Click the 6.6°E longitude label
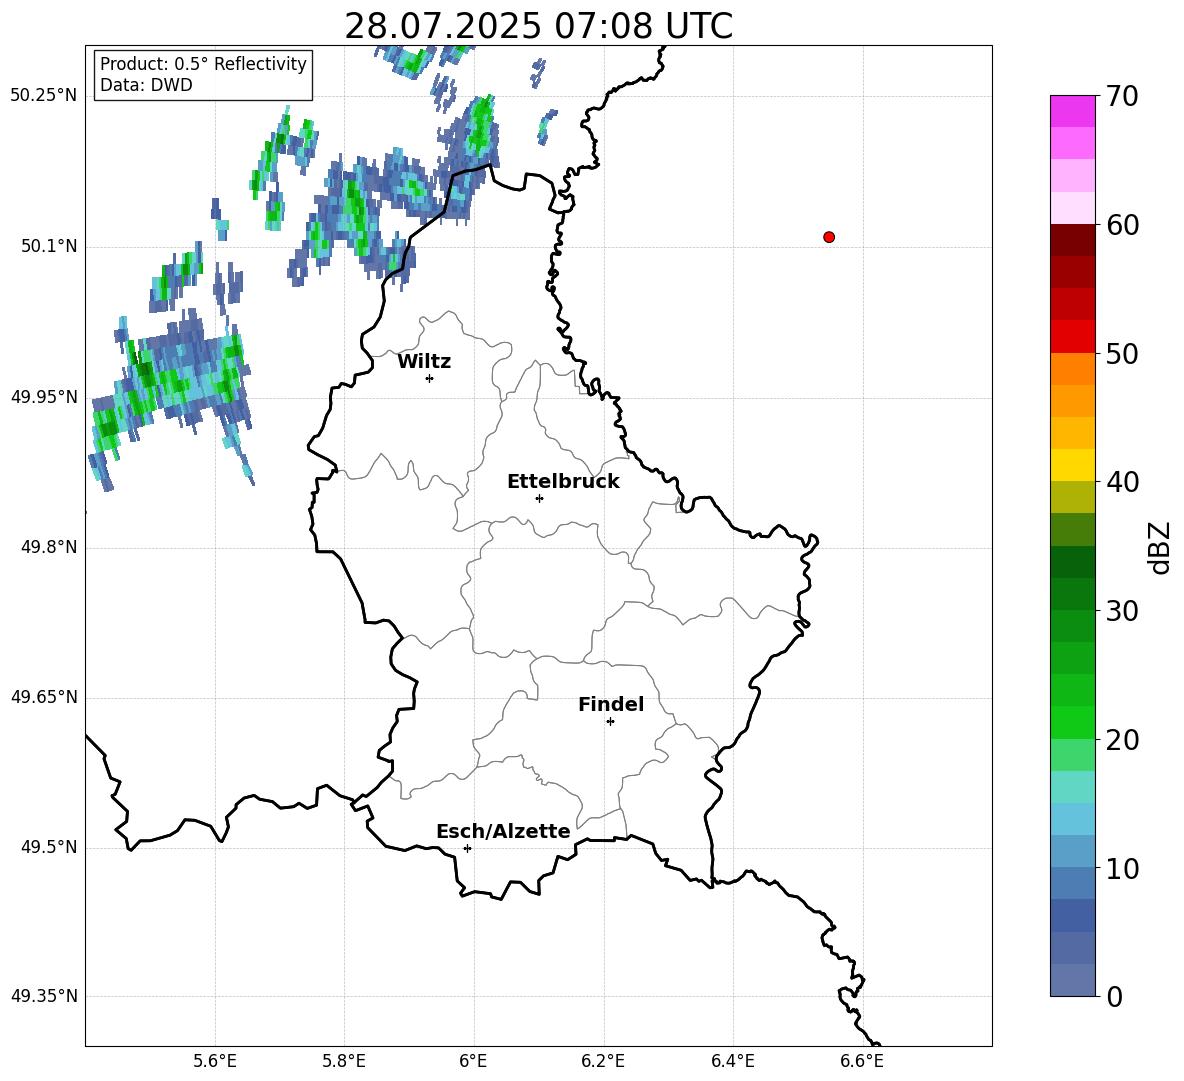Viewport: 1184px width, 1081px height. coord(862,1061)
